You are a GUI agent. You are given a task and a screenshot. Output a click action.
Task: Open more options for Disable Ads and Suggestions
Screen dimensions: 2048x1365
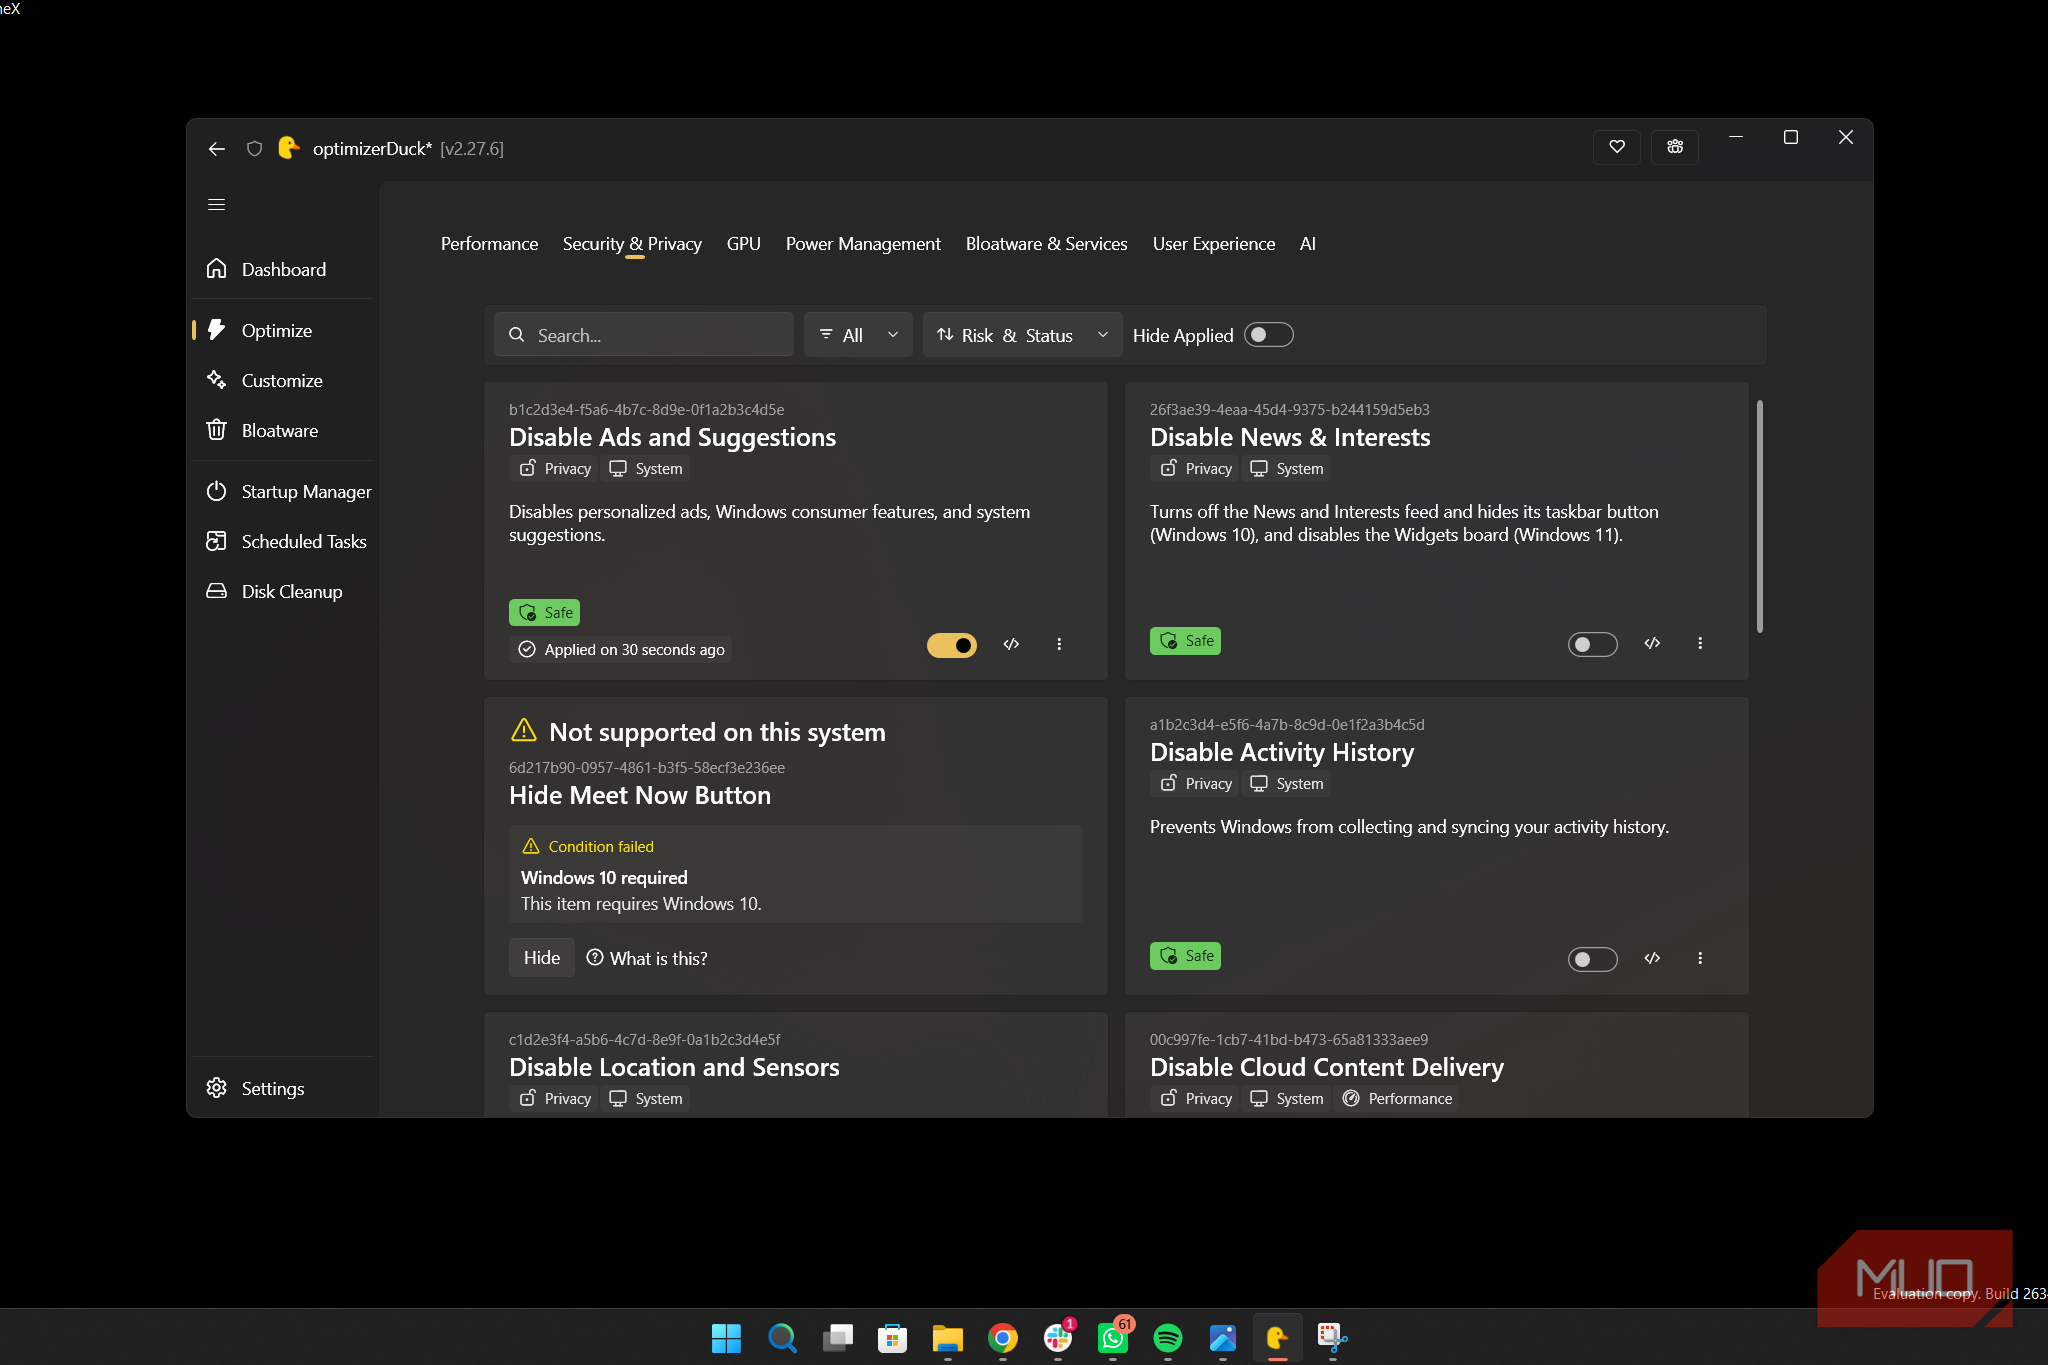(x=1059, y=644)
